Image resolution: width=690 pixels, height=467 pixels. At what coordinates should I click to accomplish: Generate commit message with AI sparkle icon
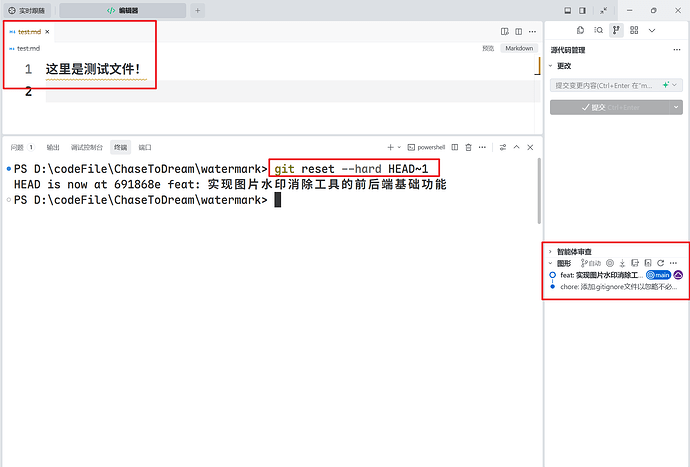pos(666,85)
